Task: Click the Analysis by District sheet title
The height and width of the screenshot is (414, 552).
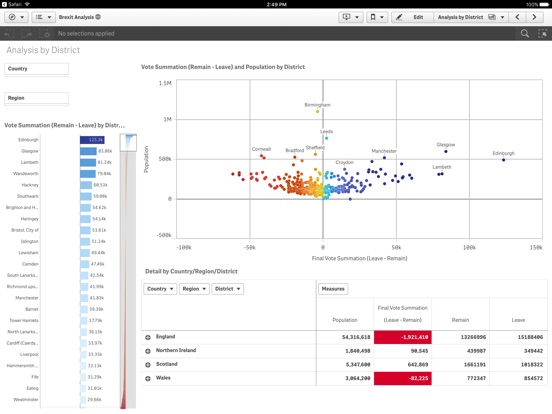Action: tap(43, 50)
